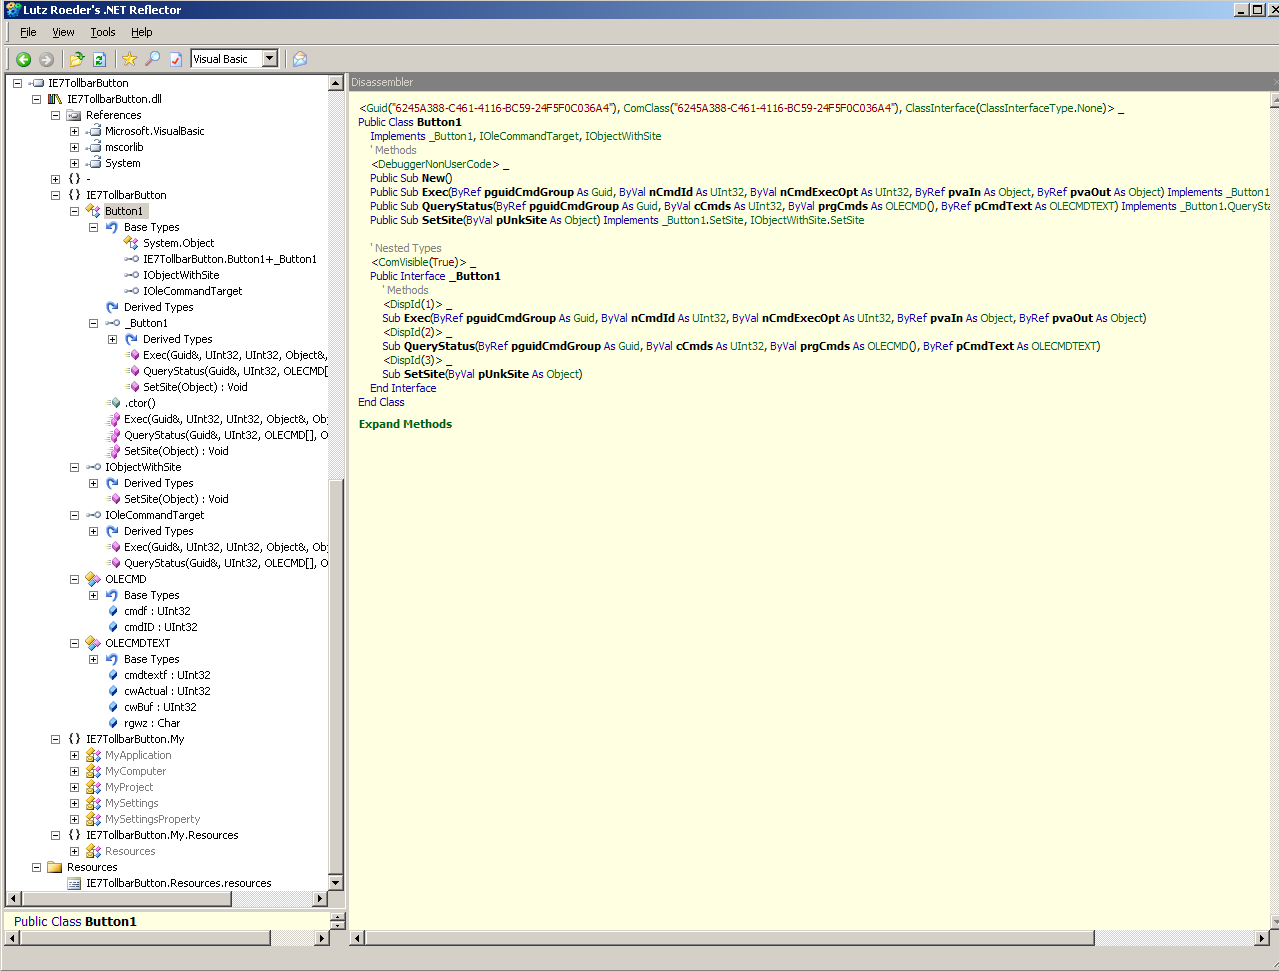Click the Options checkmark page icon
This screenshot has width=1279, height=972.
point(175,60)
